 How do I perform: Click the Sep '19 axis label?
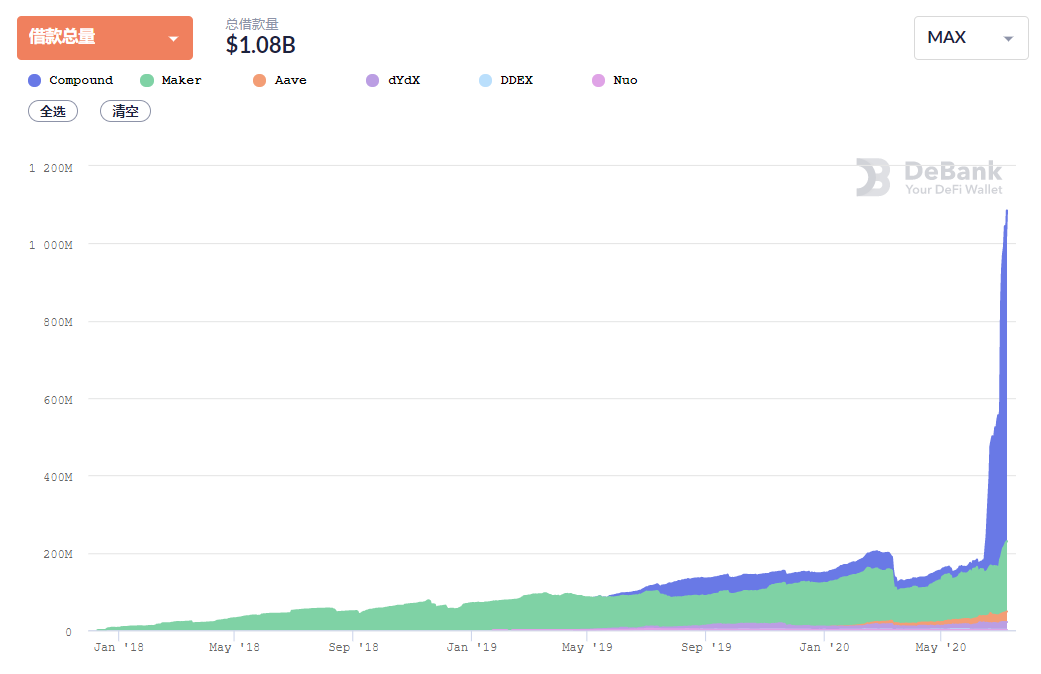click(x=706, y=647)
